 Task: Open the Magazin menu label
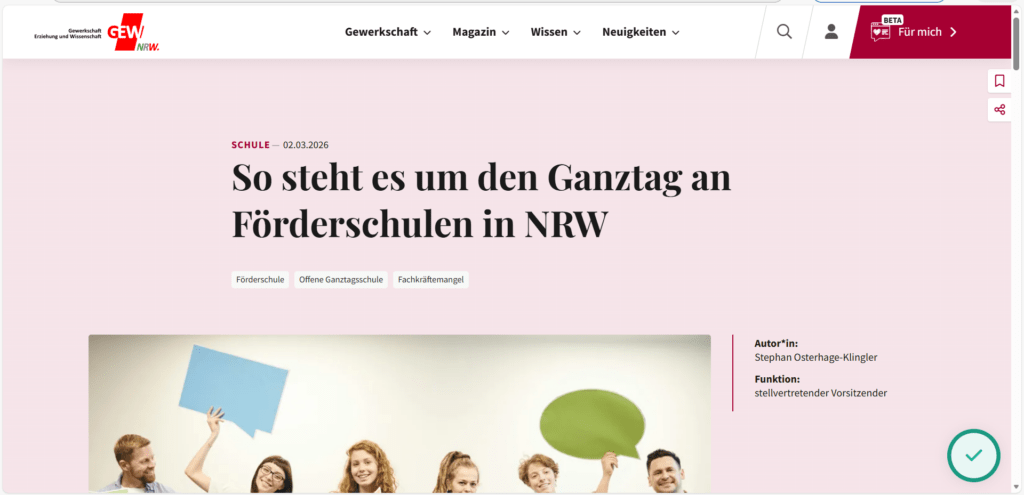[474, 32]
